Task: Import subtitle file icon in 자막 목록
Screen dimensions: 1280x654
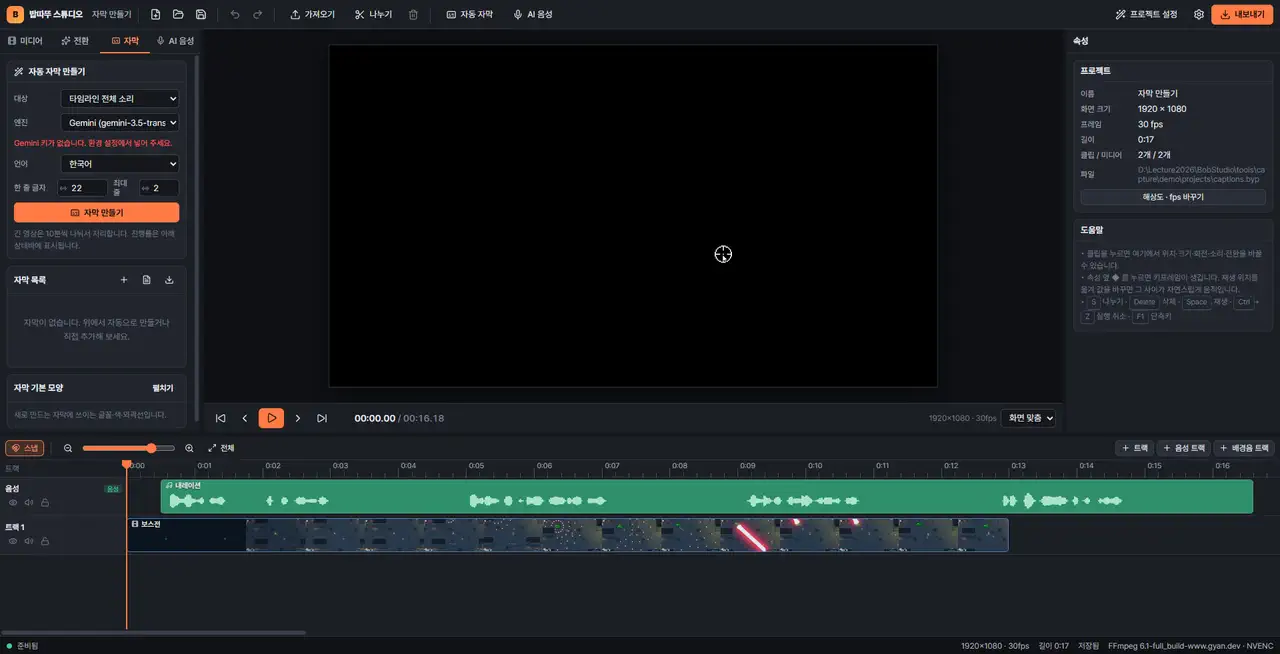Action: pyautogui.click(x=146, y=280)
